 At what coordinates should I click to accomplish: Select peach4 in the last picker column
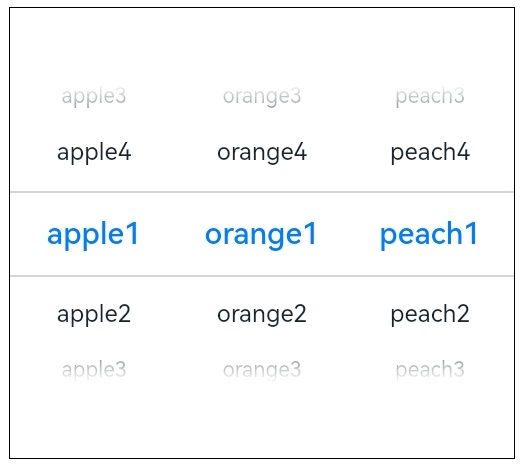point(430,152)
